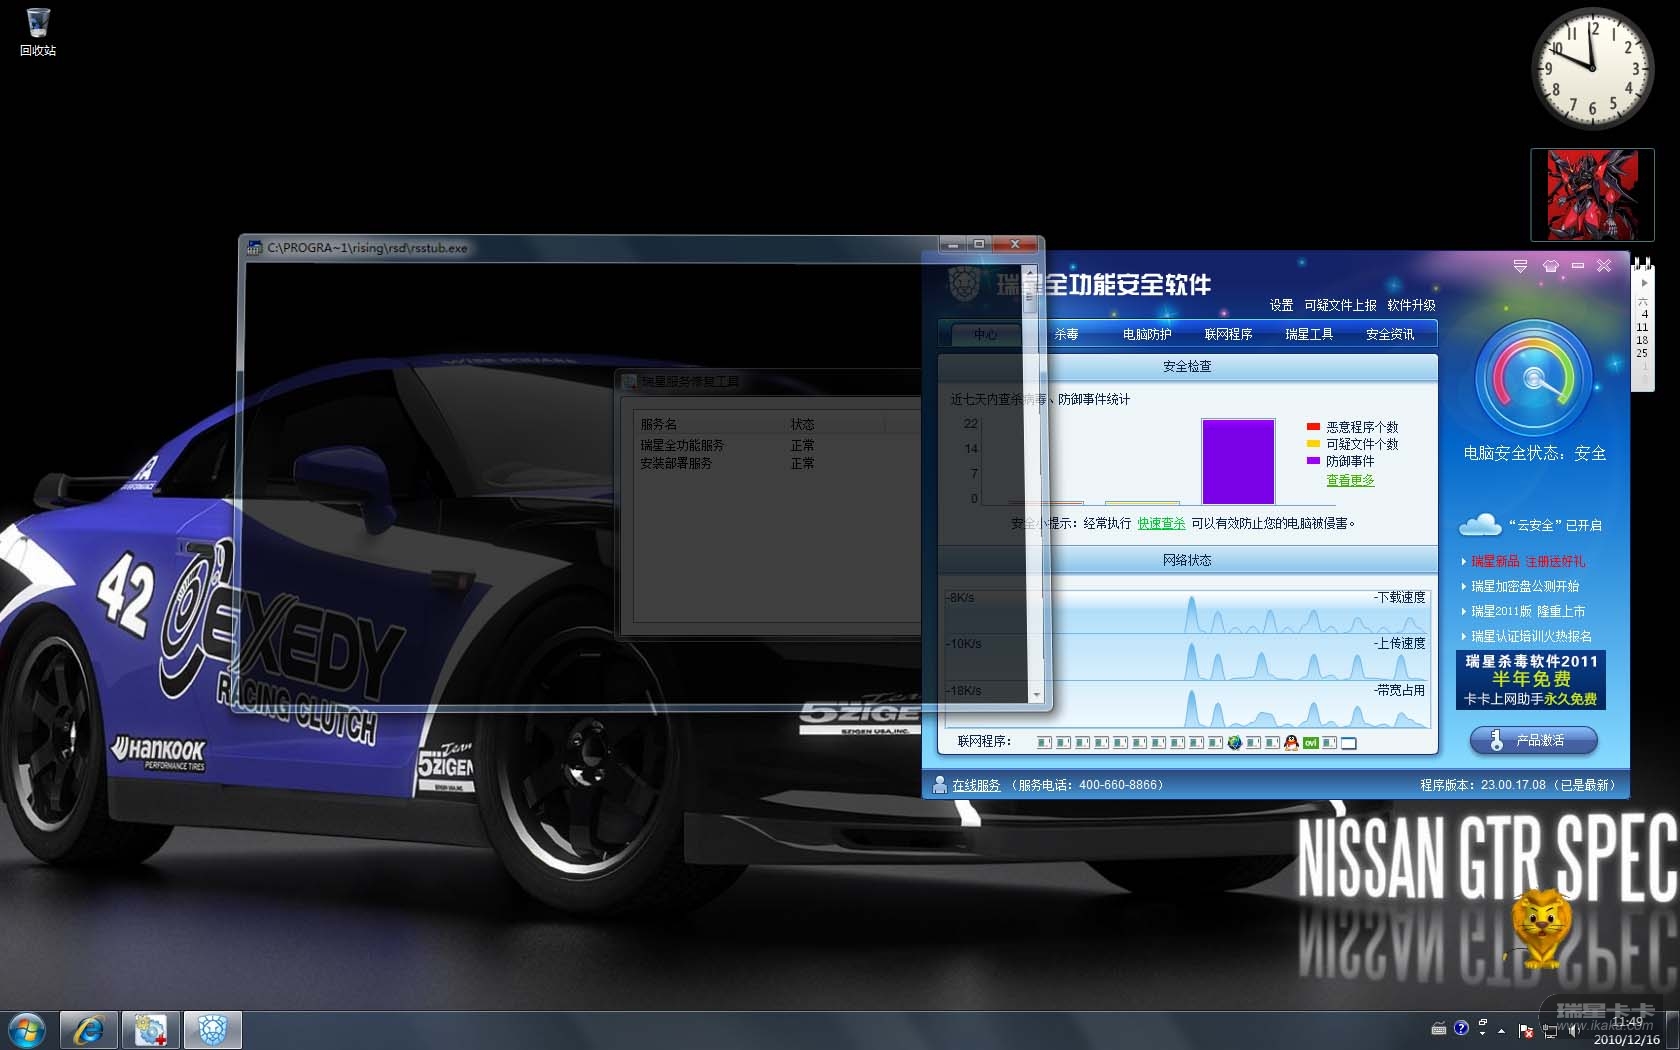The image size is (1680, 1050).
Task: Click the online service person icon
Action: [939, 785]
